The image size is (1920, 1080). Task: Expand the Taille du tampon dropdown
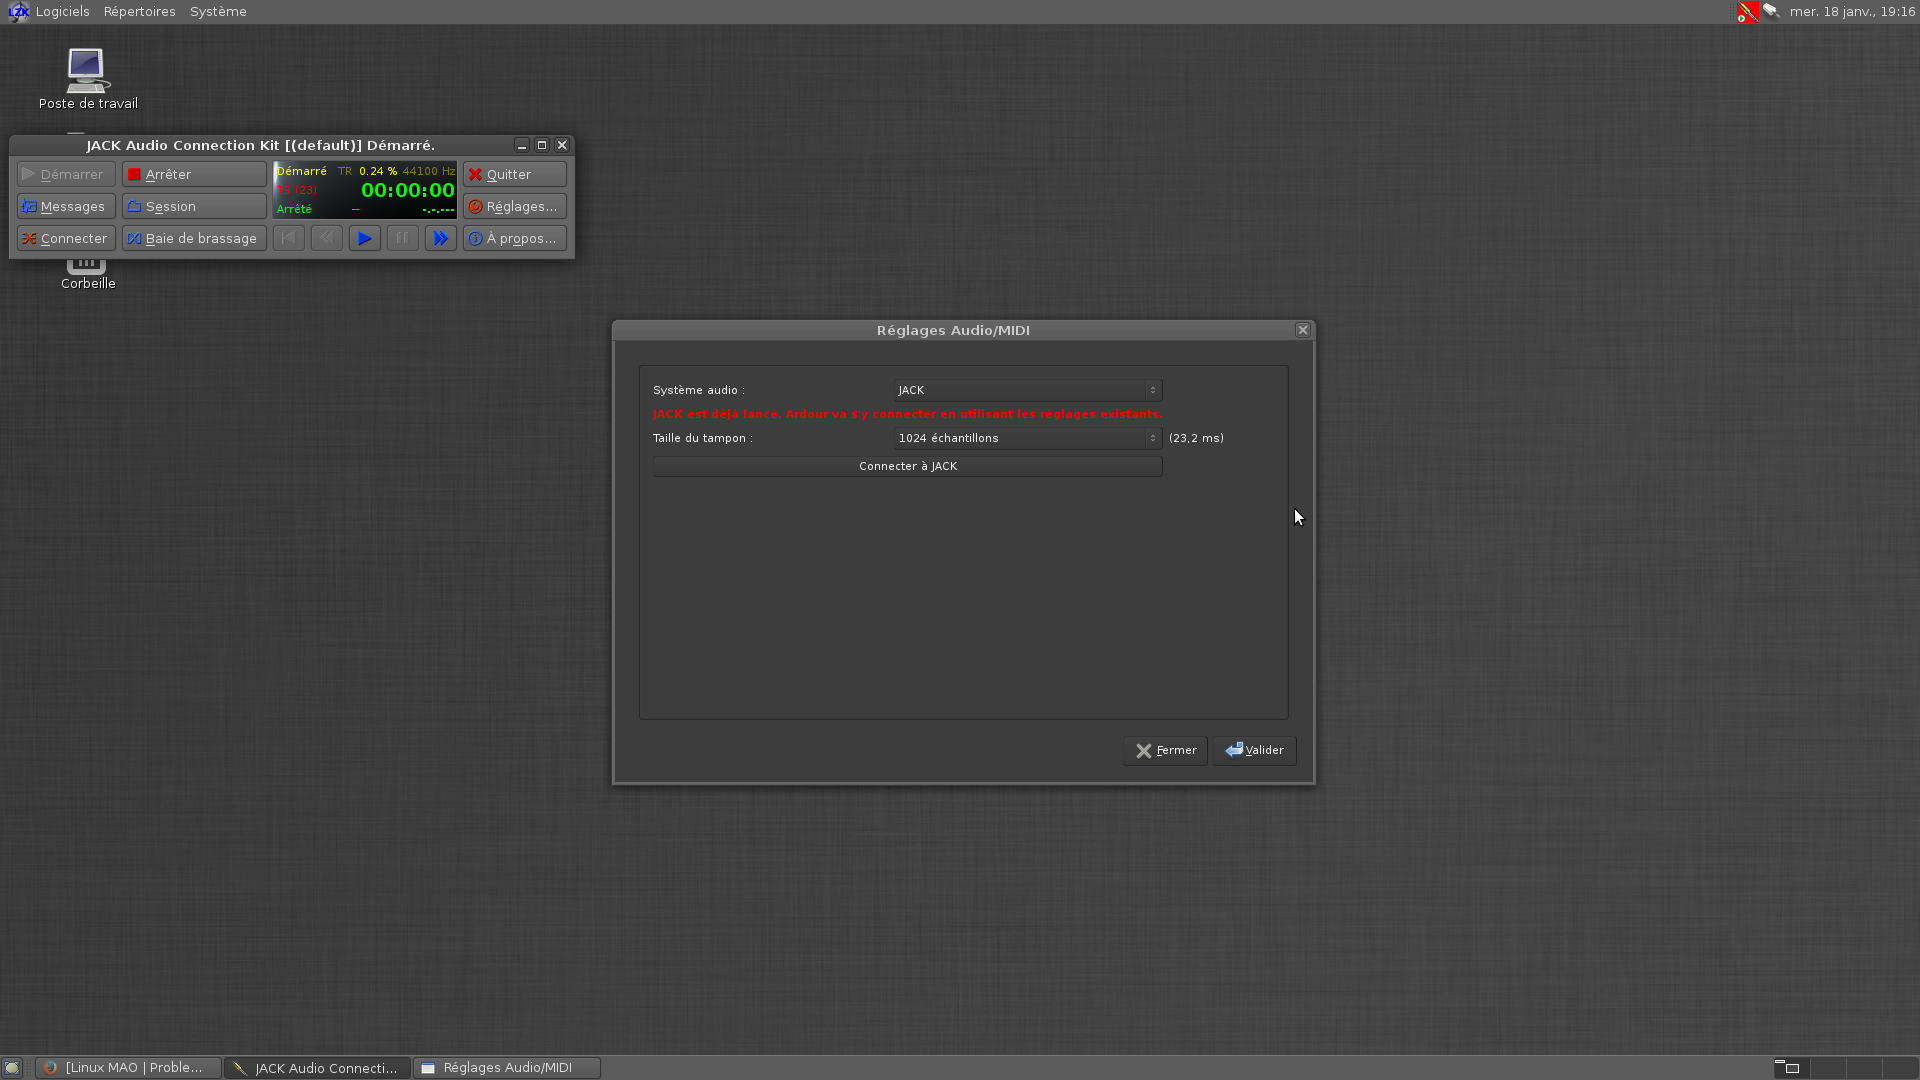tap(1027, 438)
